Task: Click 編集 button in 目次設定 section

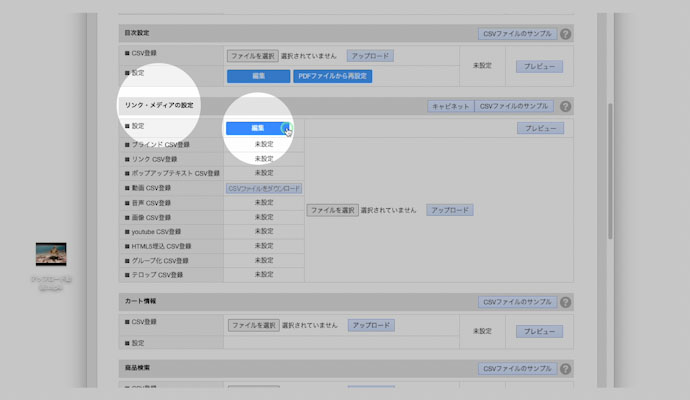Action: (x=258, y=76)
